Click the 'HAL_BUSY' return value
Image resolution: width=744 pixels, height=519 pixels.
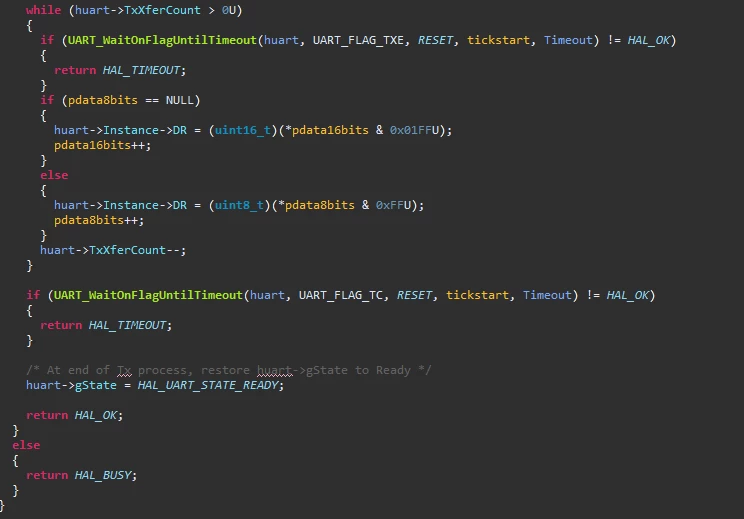click(103, 475)
